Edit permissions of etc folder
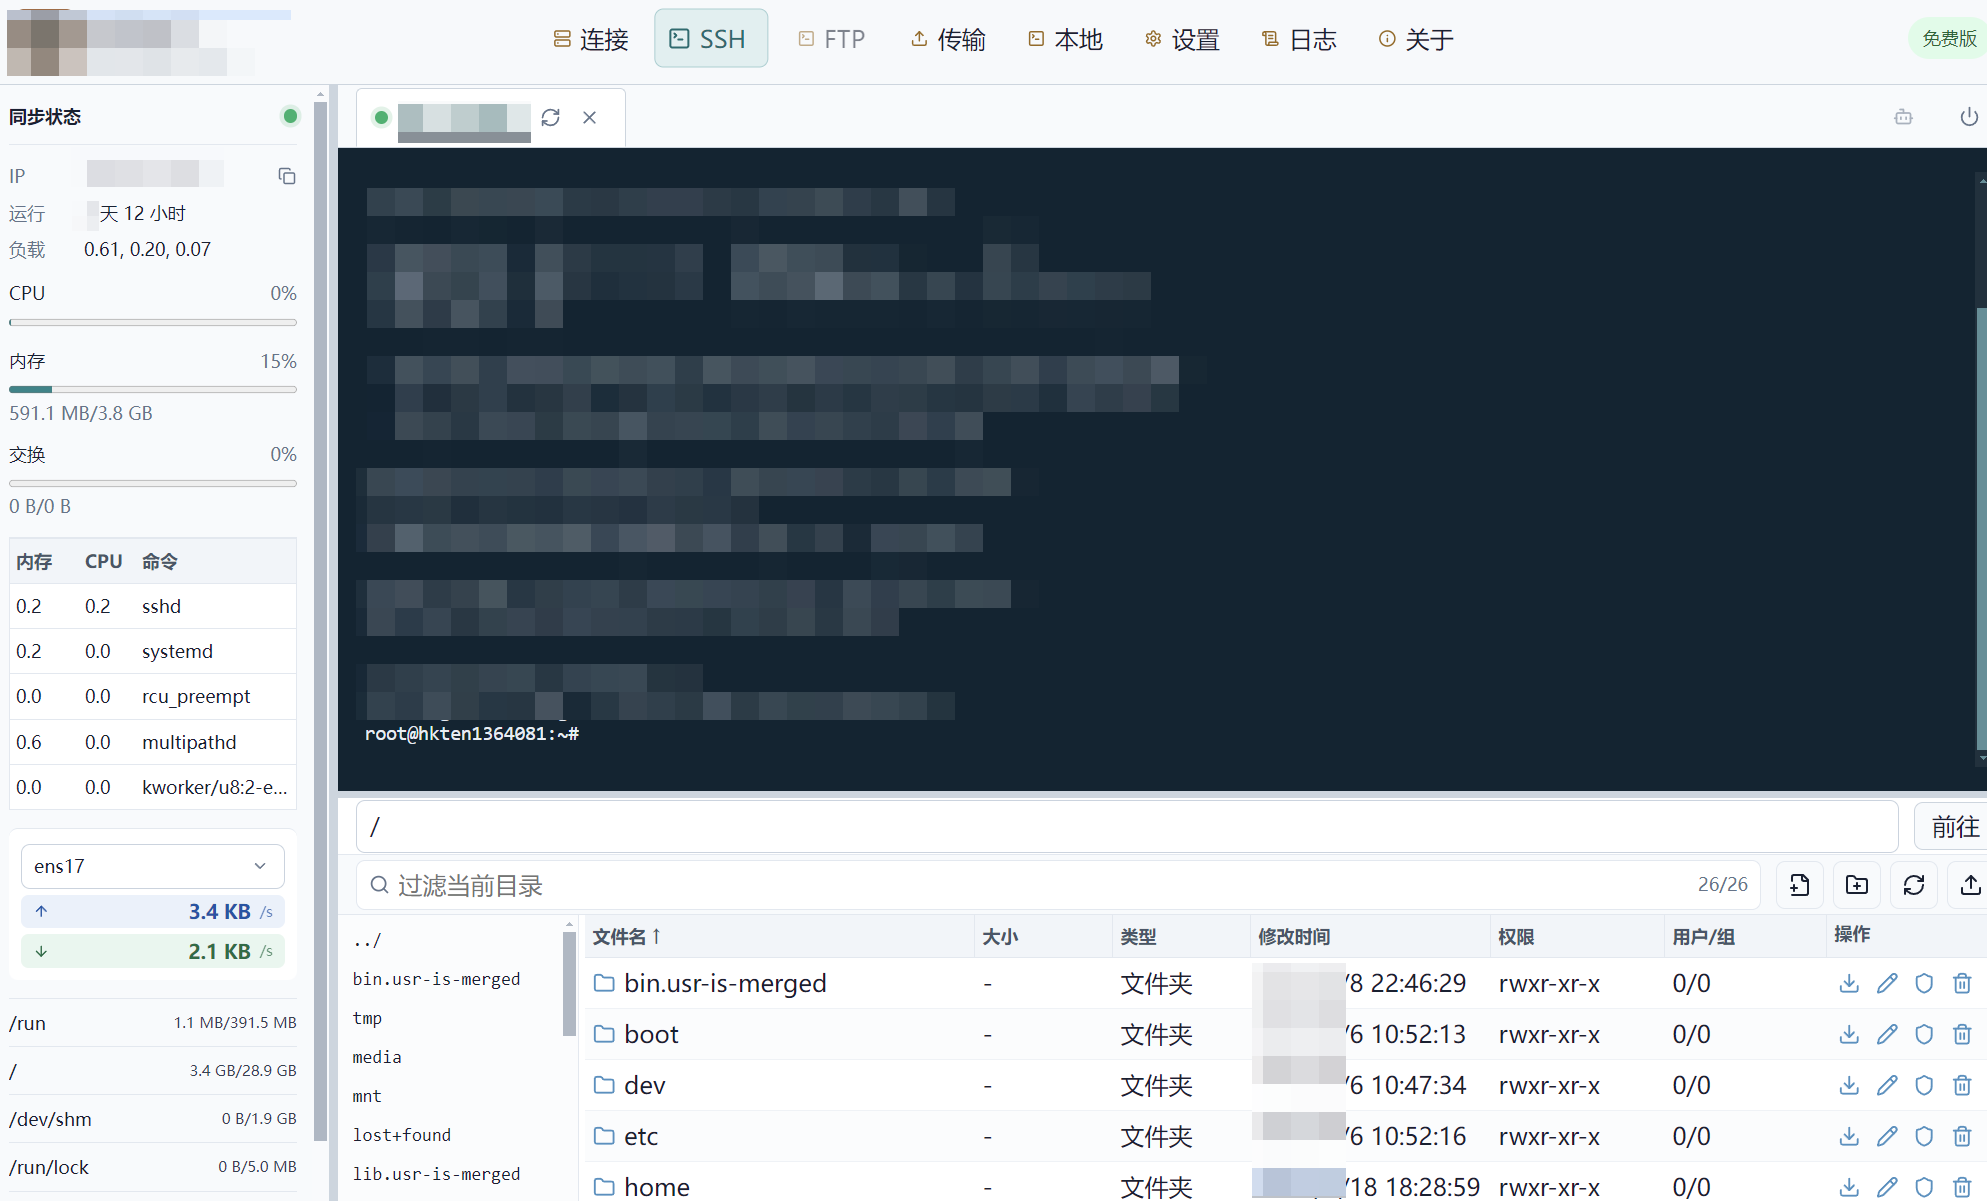The height and width of the screenshot is (1201, 1987). (x=1924, y=1137)
